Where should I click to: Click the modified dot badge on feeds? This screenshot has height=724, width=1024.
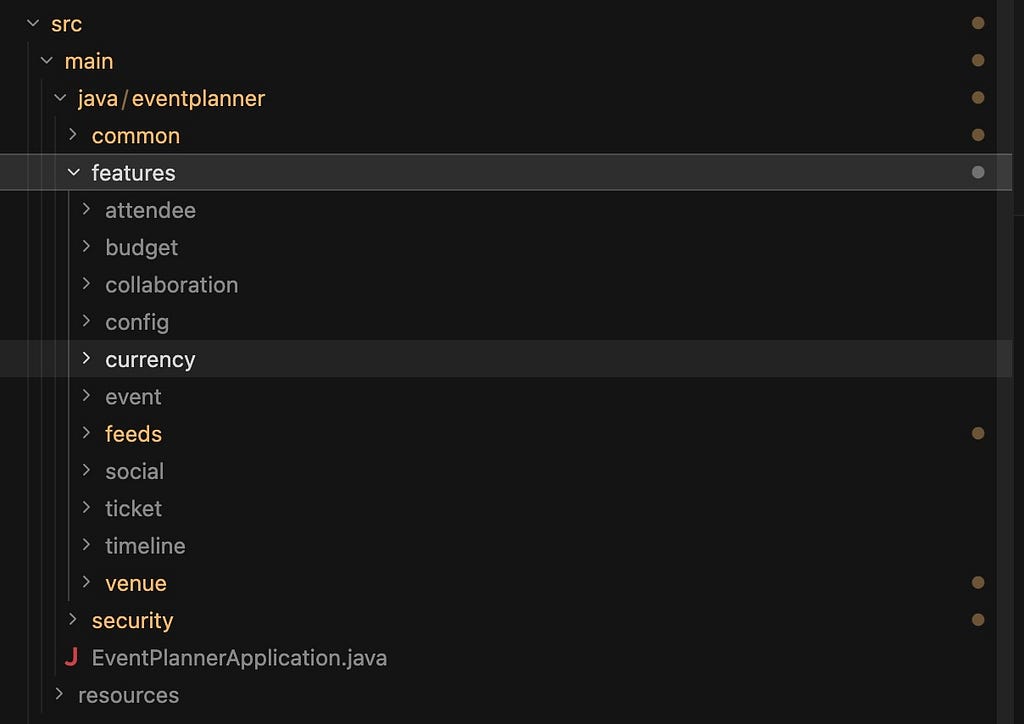point(978,433)
